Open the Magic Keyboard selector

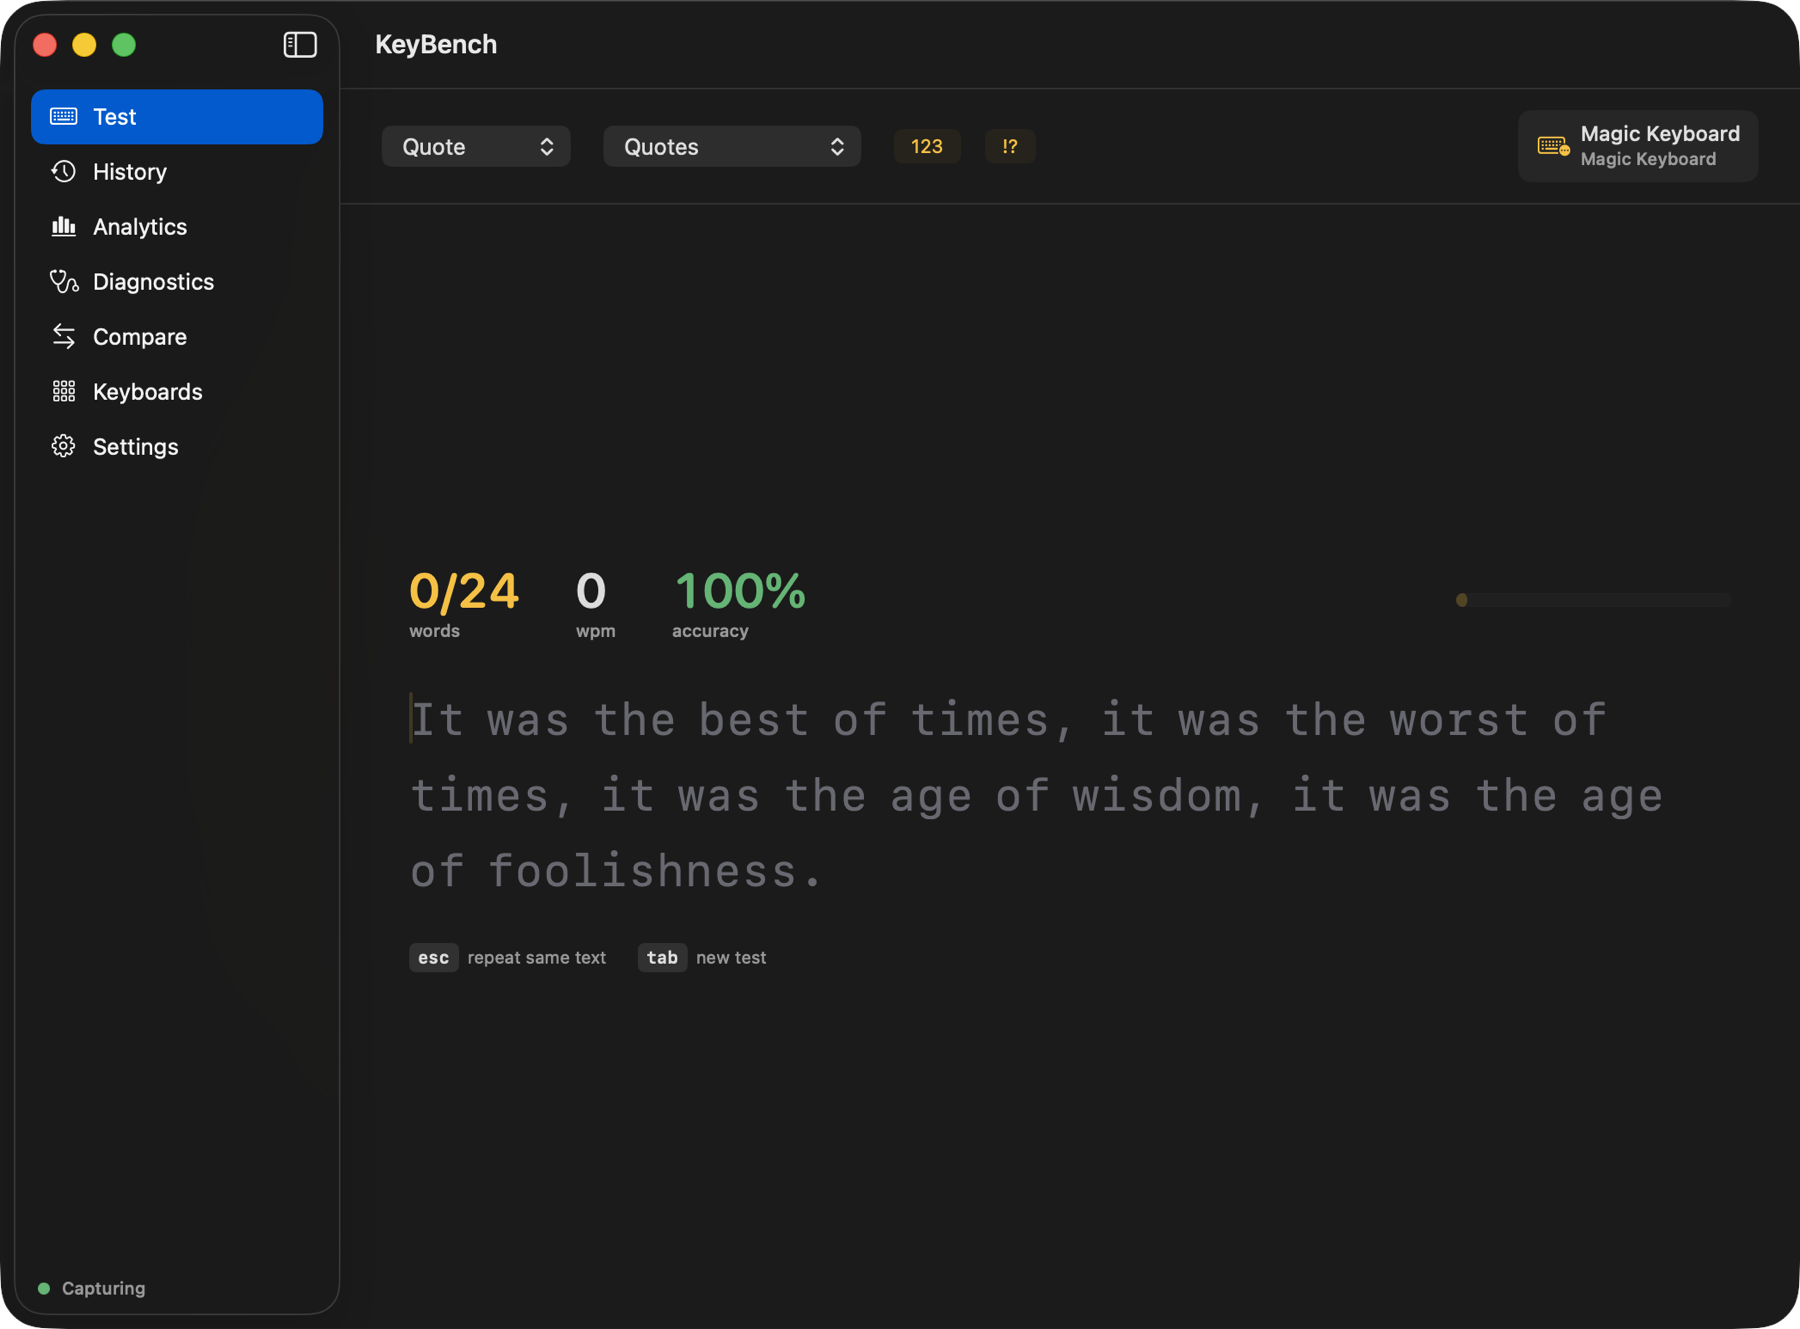(1638, 146)
